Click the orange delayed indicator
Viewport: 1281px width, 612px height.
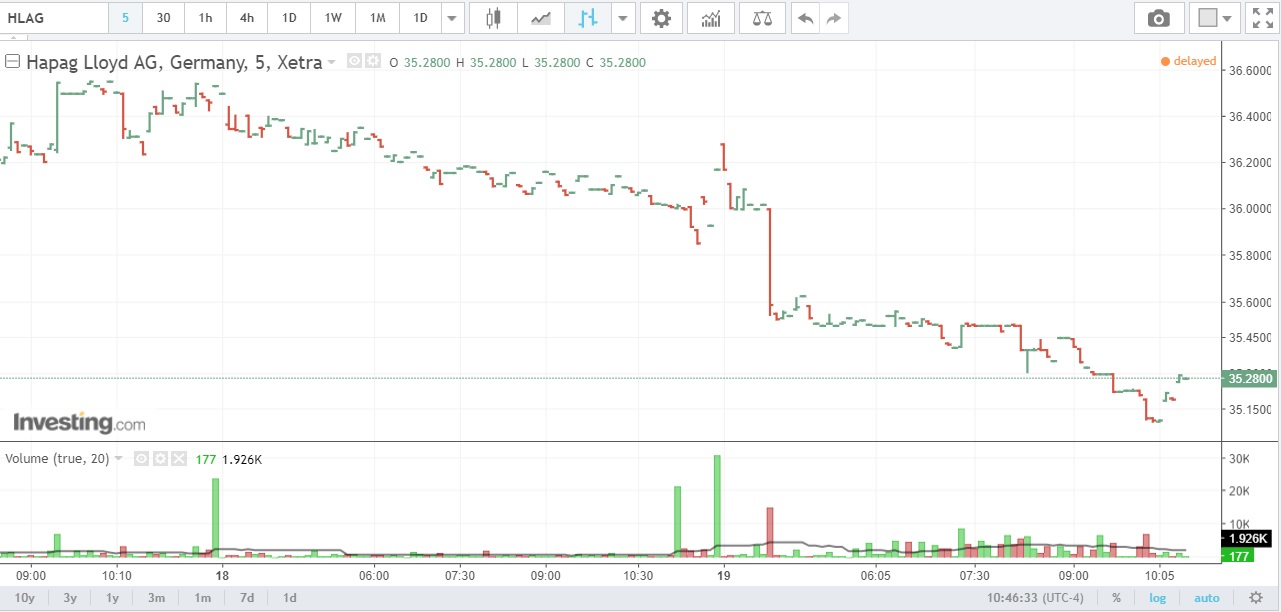pyautogui.click(x=1189, y=61)
